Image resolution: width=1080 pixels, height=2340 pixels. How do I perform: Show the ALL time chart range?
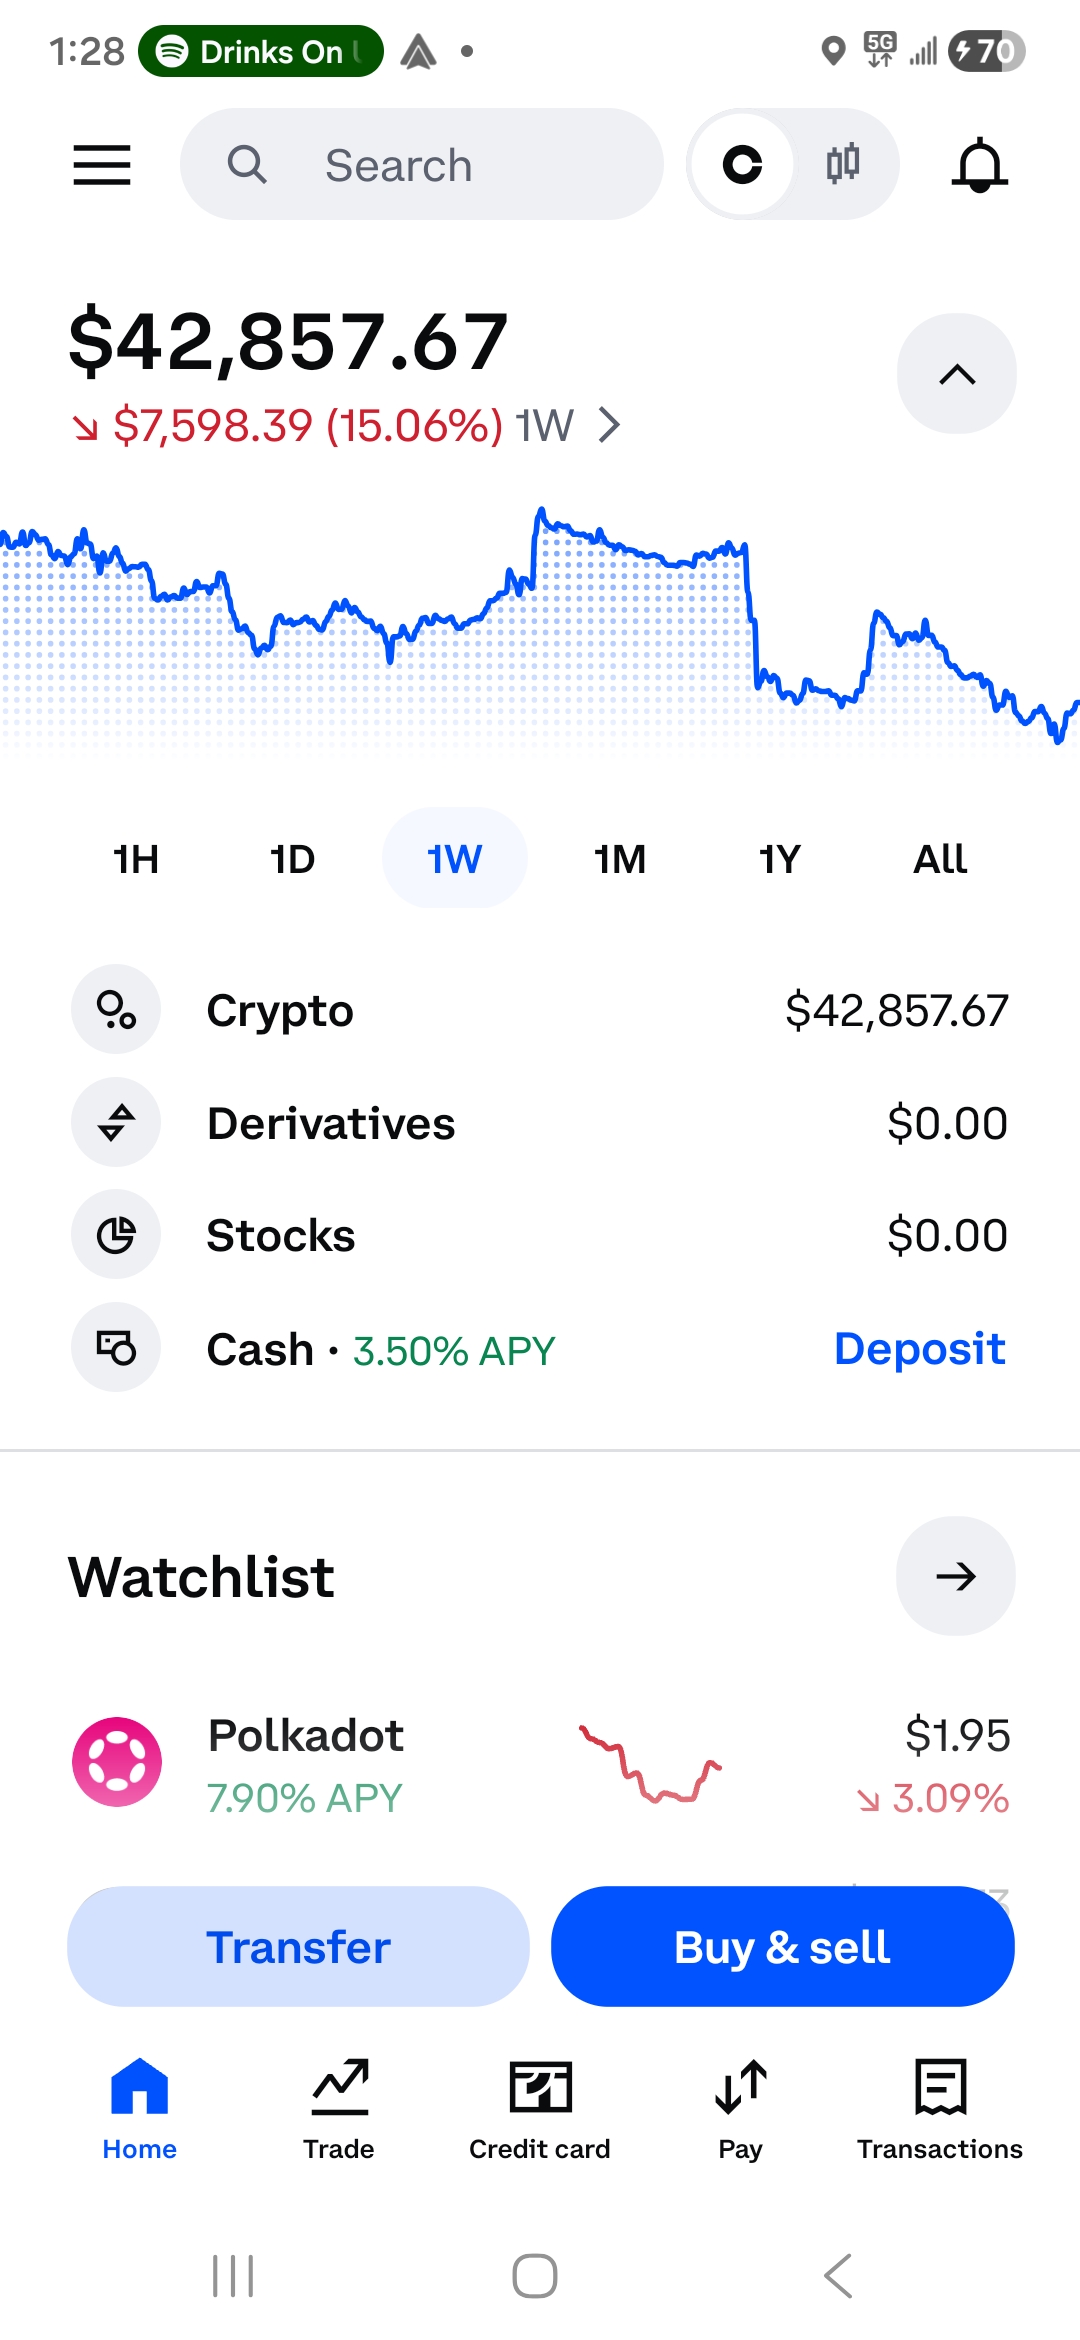940,859
